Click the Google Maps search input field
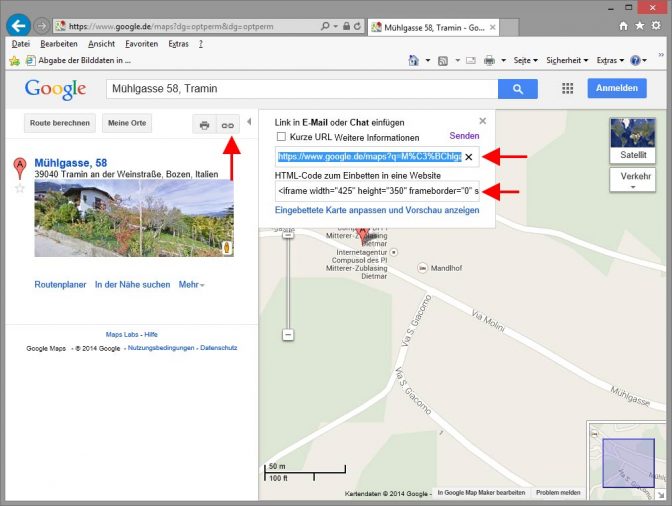The image size is (672, 506). coord(302,89)
